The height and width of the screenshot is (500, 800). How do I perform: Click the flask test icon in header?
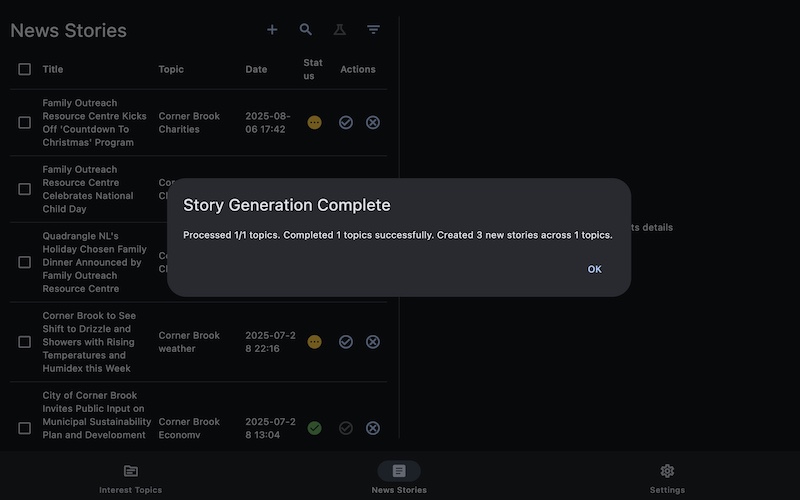(x=339, y=30)
